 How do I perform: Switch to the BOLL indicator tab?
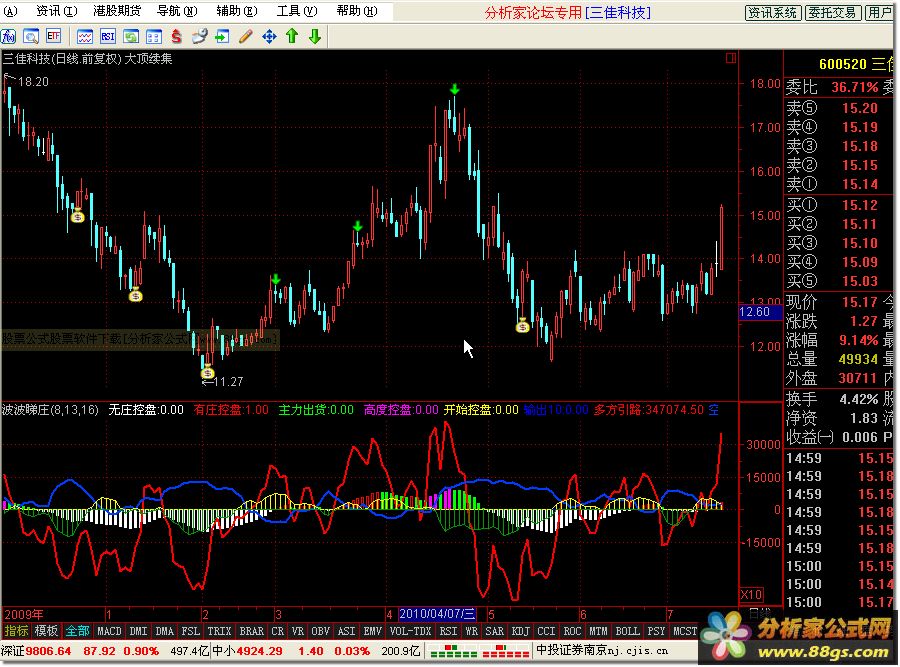(627, 631)
